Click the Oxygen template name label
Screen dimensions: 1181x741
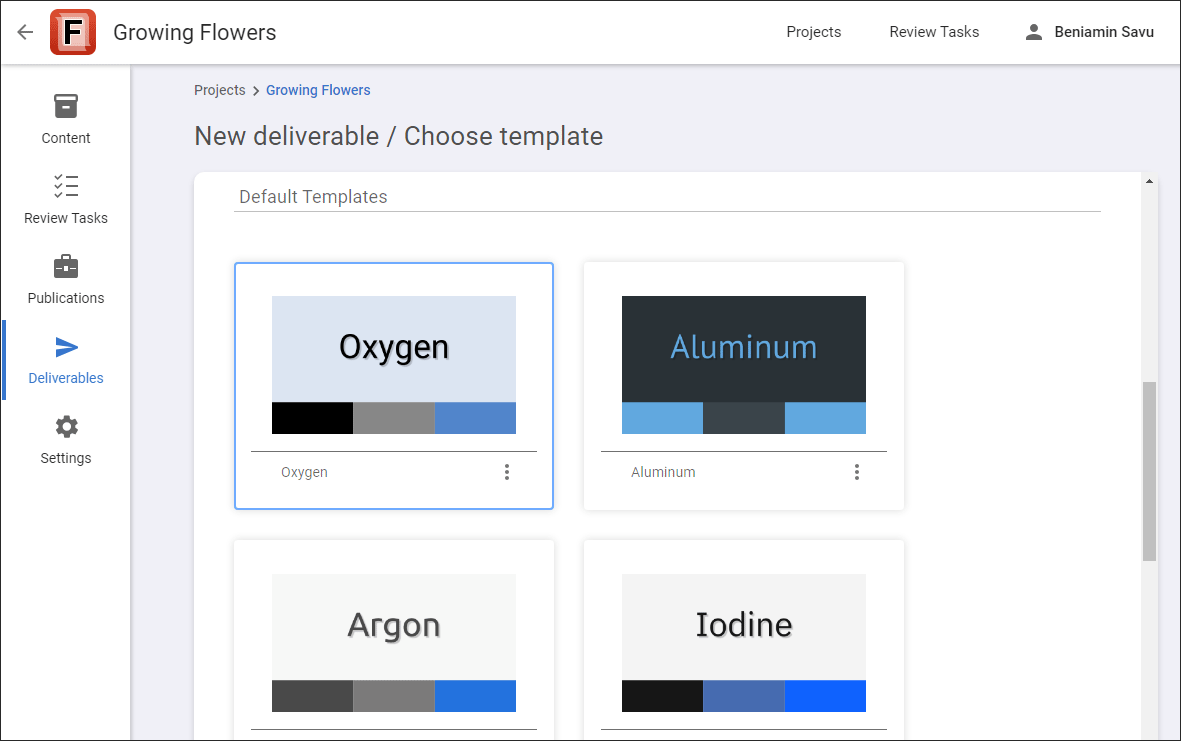click(x=304, y=472)
